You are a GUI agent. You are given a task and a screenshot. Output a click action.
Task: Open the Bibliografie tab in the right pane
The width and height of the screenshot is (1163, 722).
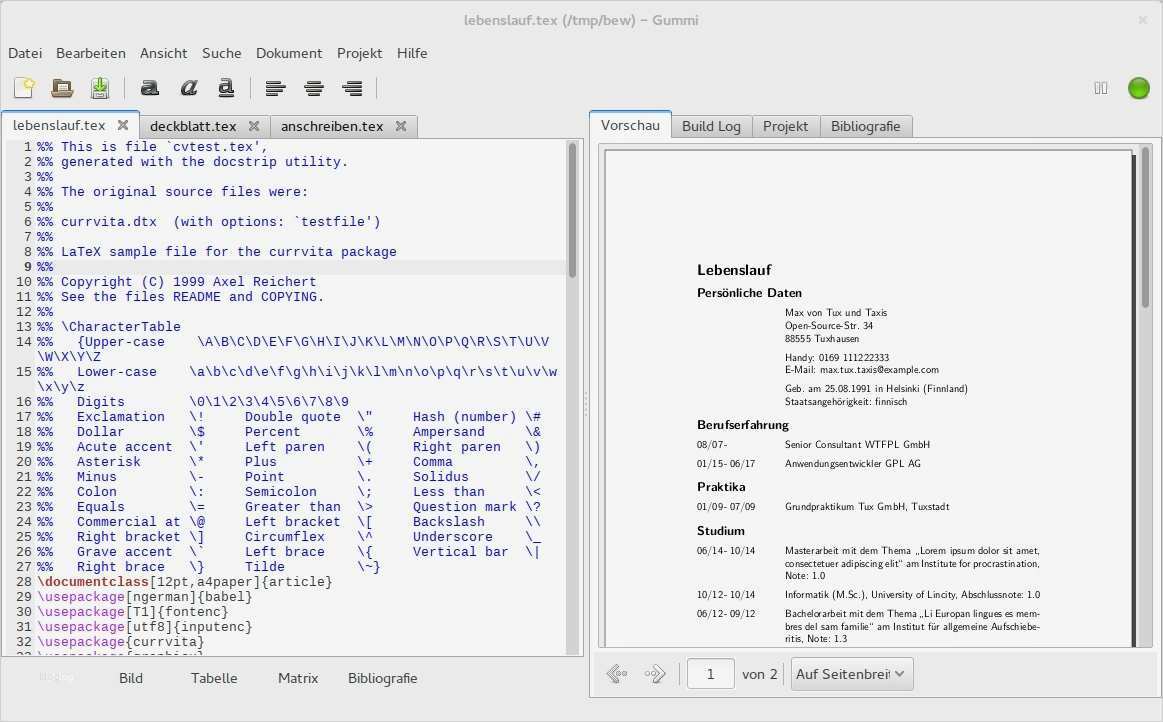866,126
